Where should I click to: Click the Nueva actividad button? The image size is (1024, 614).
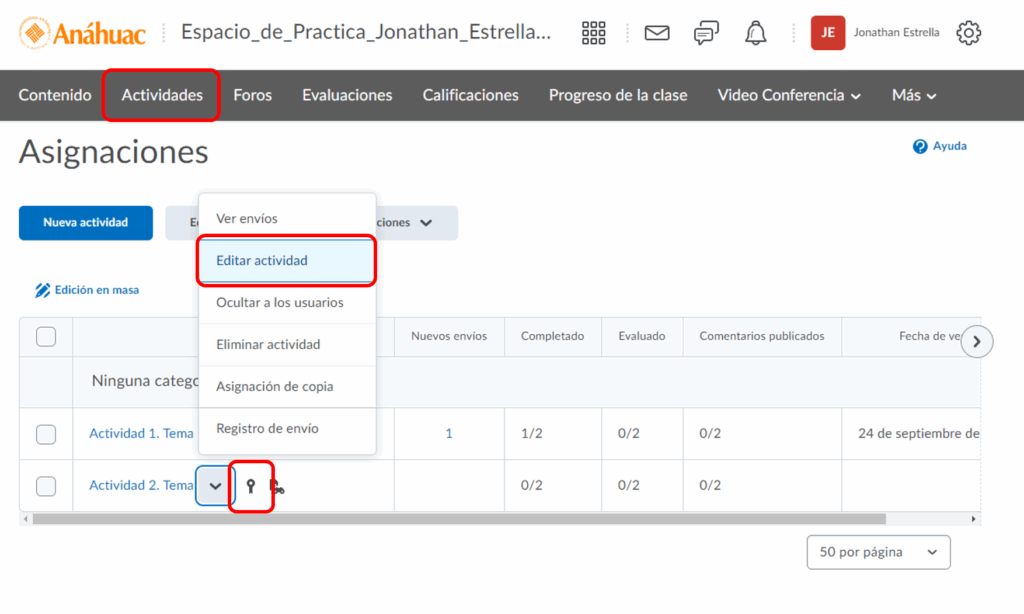pyautogui.click(x=85, y=222)
